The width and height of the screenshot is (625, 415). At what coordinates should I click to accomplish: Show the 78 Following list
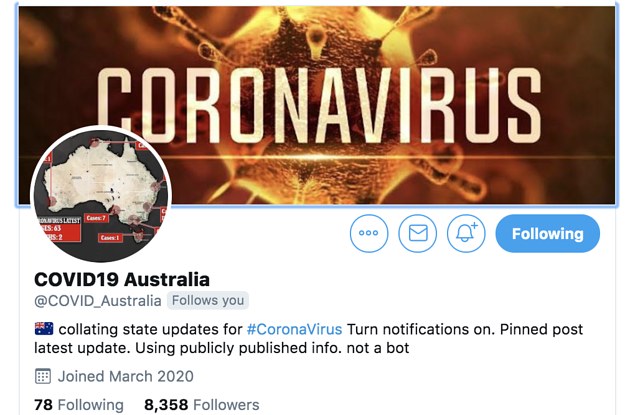click(79, 405)
